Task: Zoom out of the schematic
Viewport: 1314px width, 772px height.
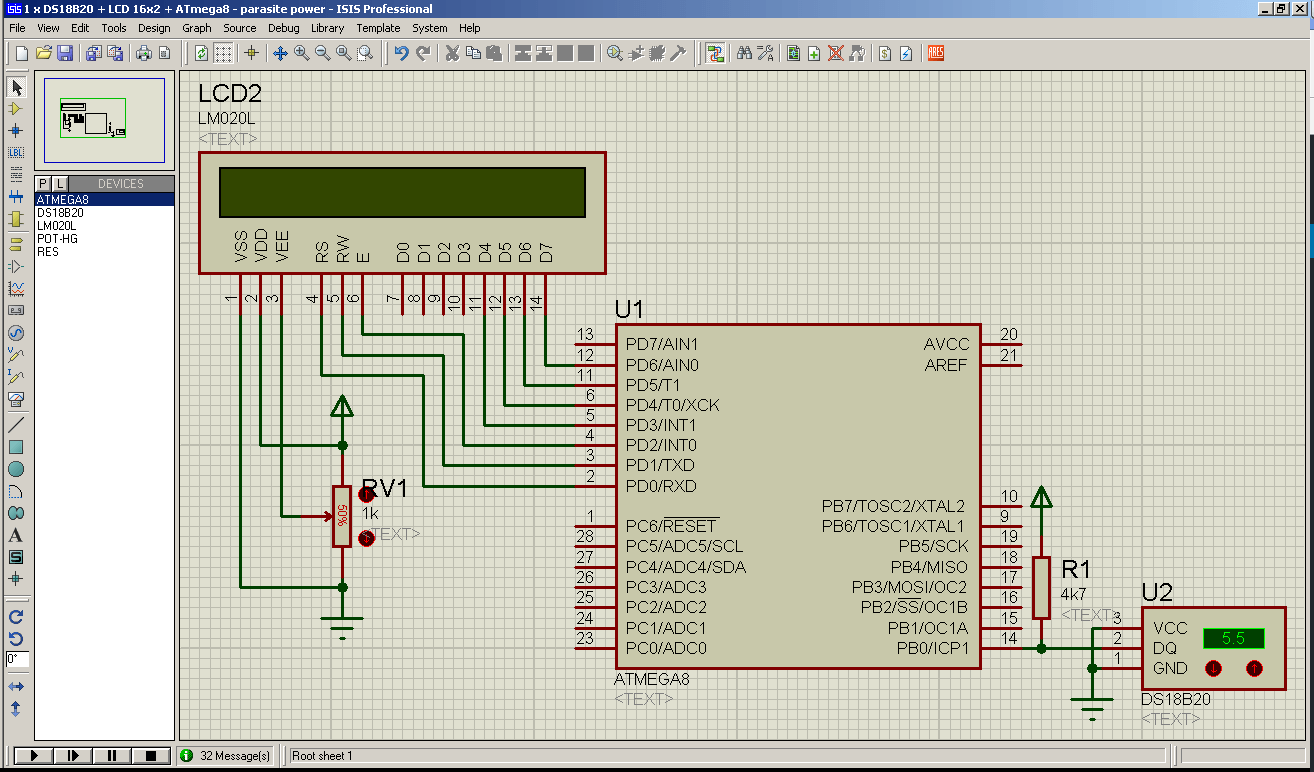Action: click(x=322, y=53)
